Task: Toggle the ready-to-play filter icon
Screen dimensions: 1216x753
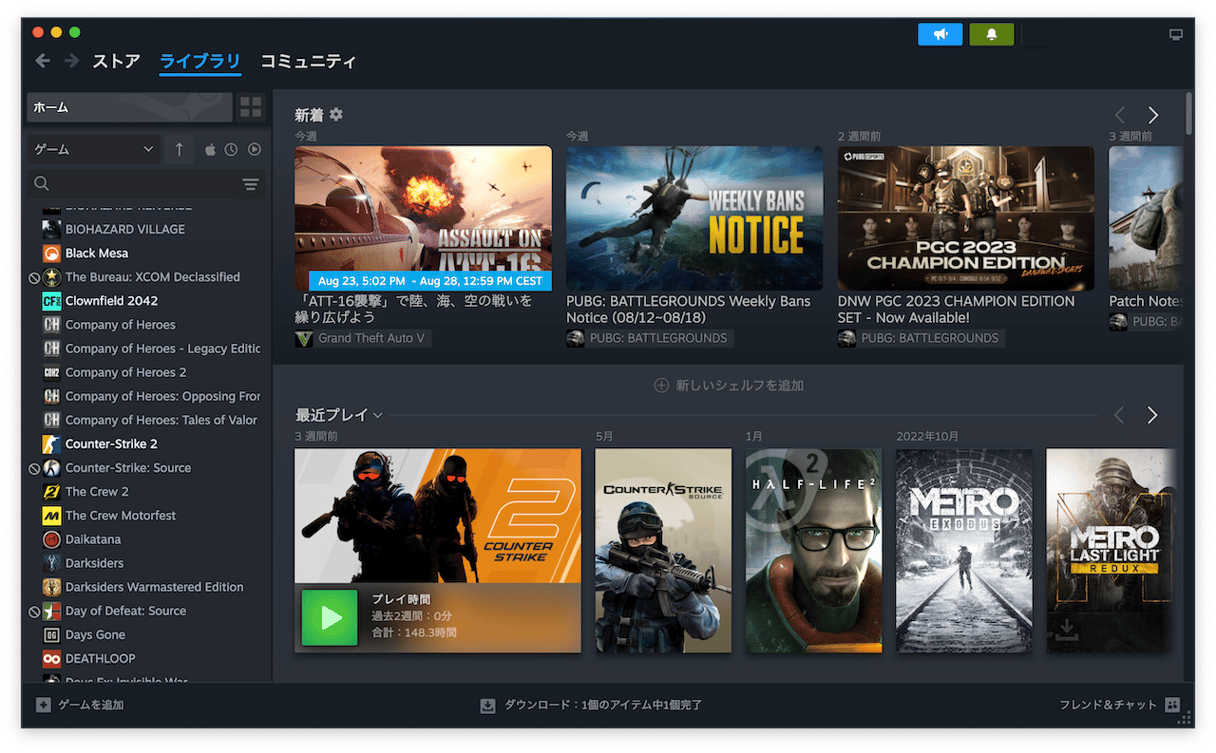Action: click(x=254, y=149)
